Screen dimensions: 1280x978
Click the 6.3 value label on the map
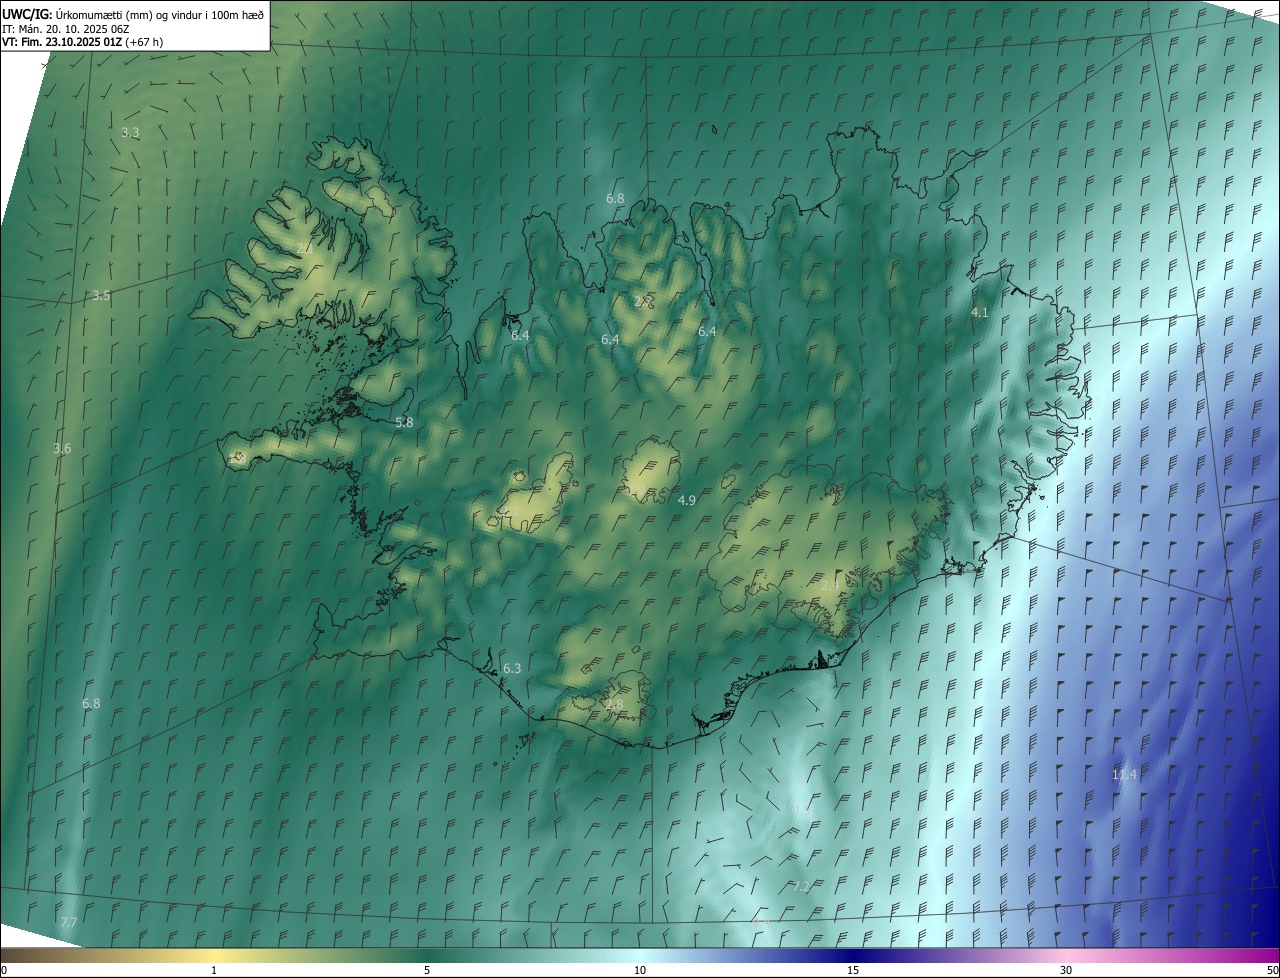pos(512,668)
